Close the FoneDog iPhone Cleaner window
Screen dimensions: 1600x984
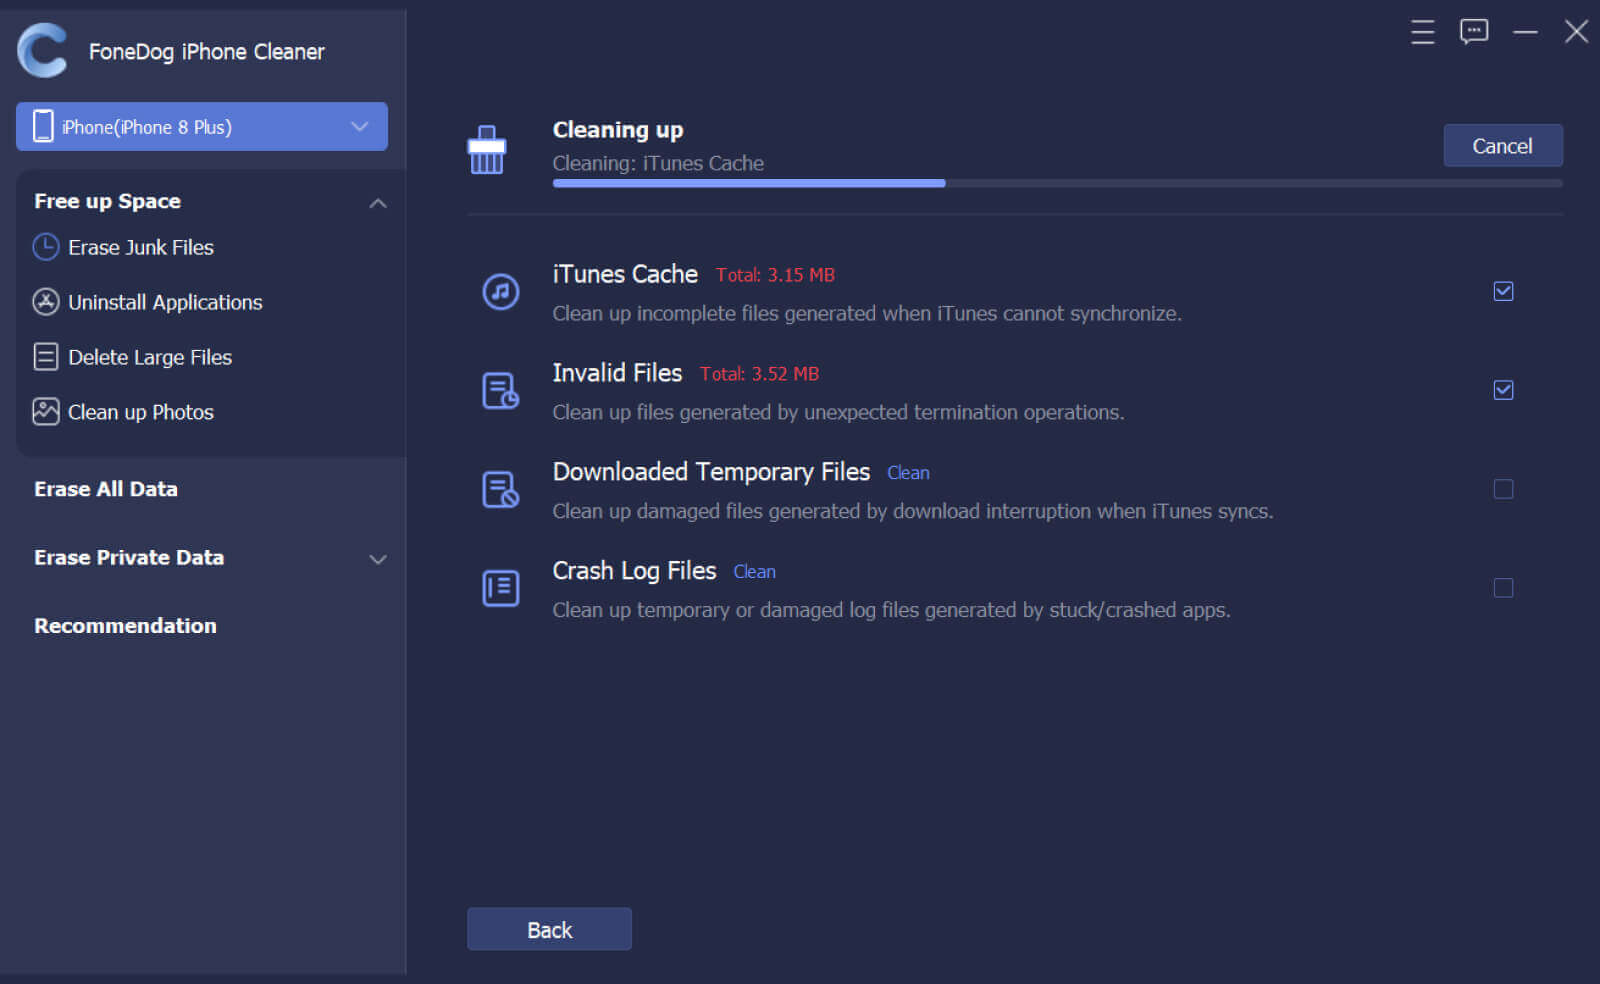(1576, 32)
